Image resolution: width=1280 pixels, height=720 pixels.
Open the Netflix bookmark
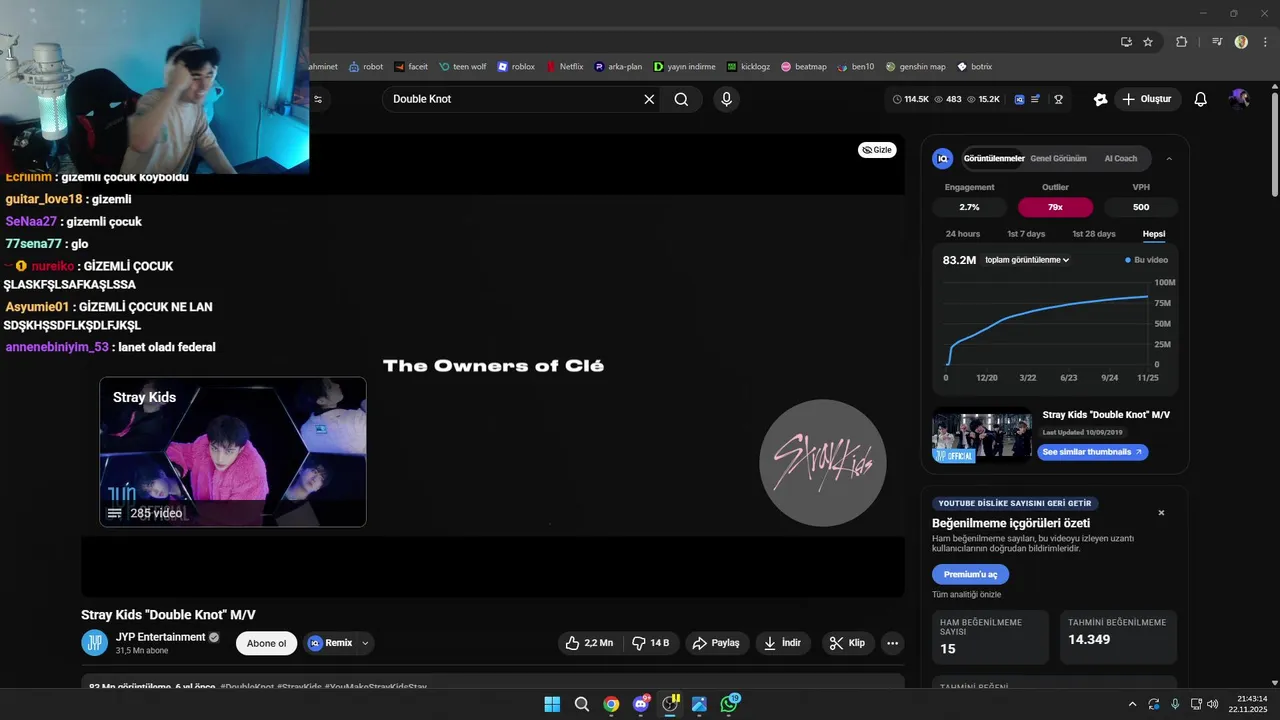565,67
